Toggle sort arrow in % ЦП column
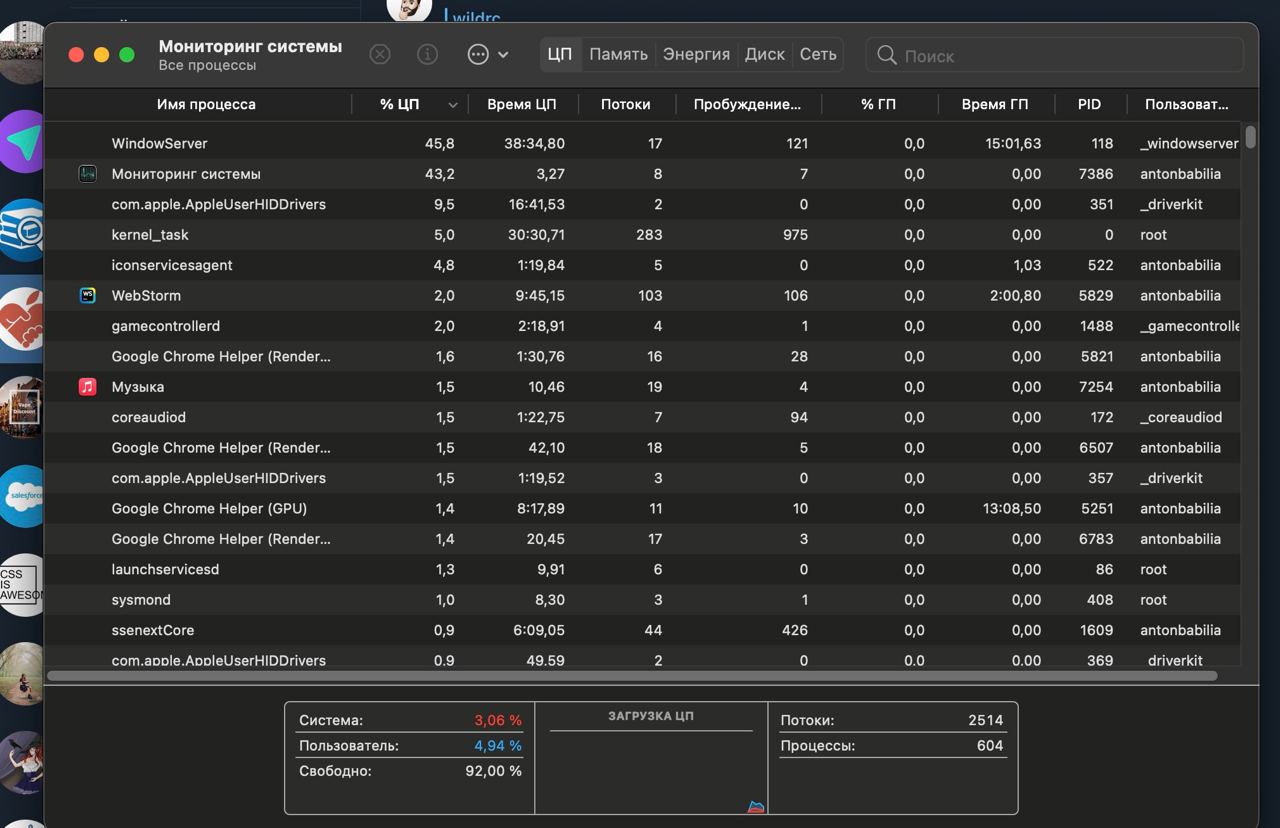This screenshot has height=828, width=1280. point(453,105)
